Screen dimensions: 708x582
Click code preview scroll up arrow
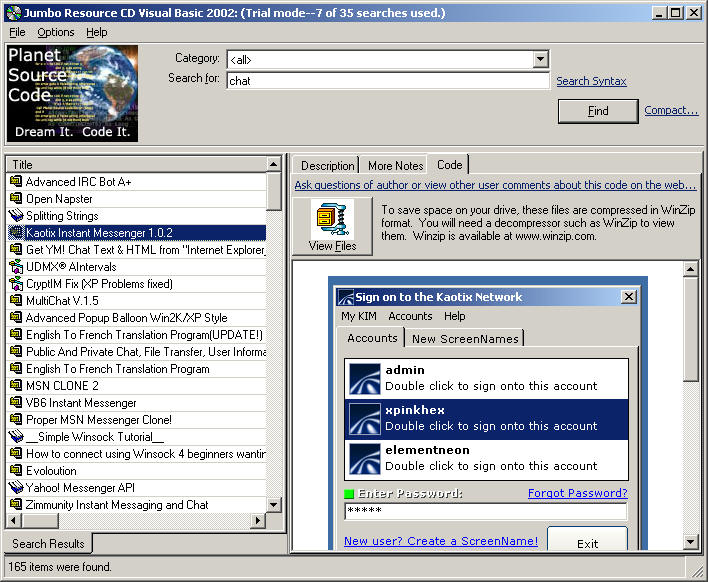691,270
